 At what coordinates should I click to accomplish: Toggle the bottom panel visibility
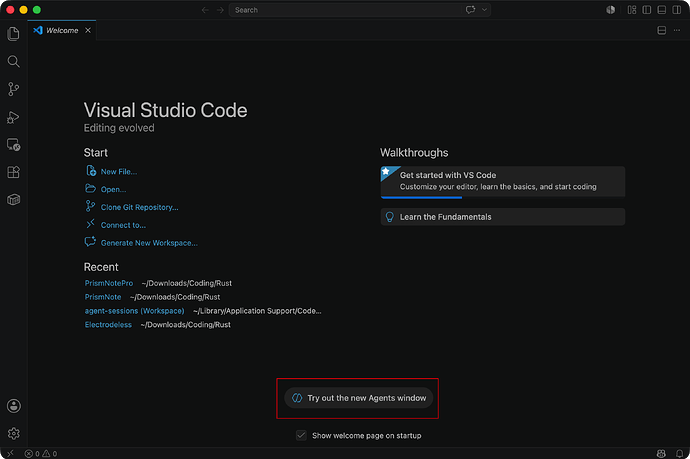click(x=661, y=10)
